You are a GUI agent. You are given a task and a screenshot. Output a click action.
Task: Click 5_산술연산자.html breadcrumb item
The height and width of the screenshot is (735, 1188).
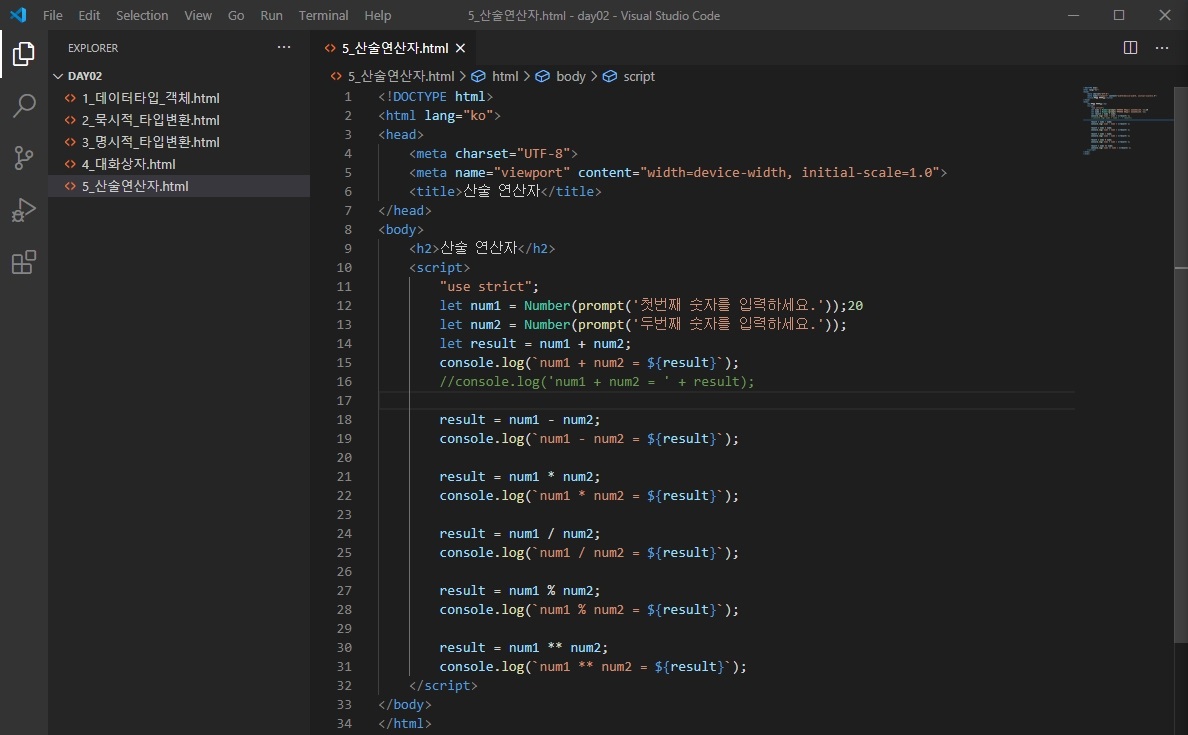click(401, 77)
